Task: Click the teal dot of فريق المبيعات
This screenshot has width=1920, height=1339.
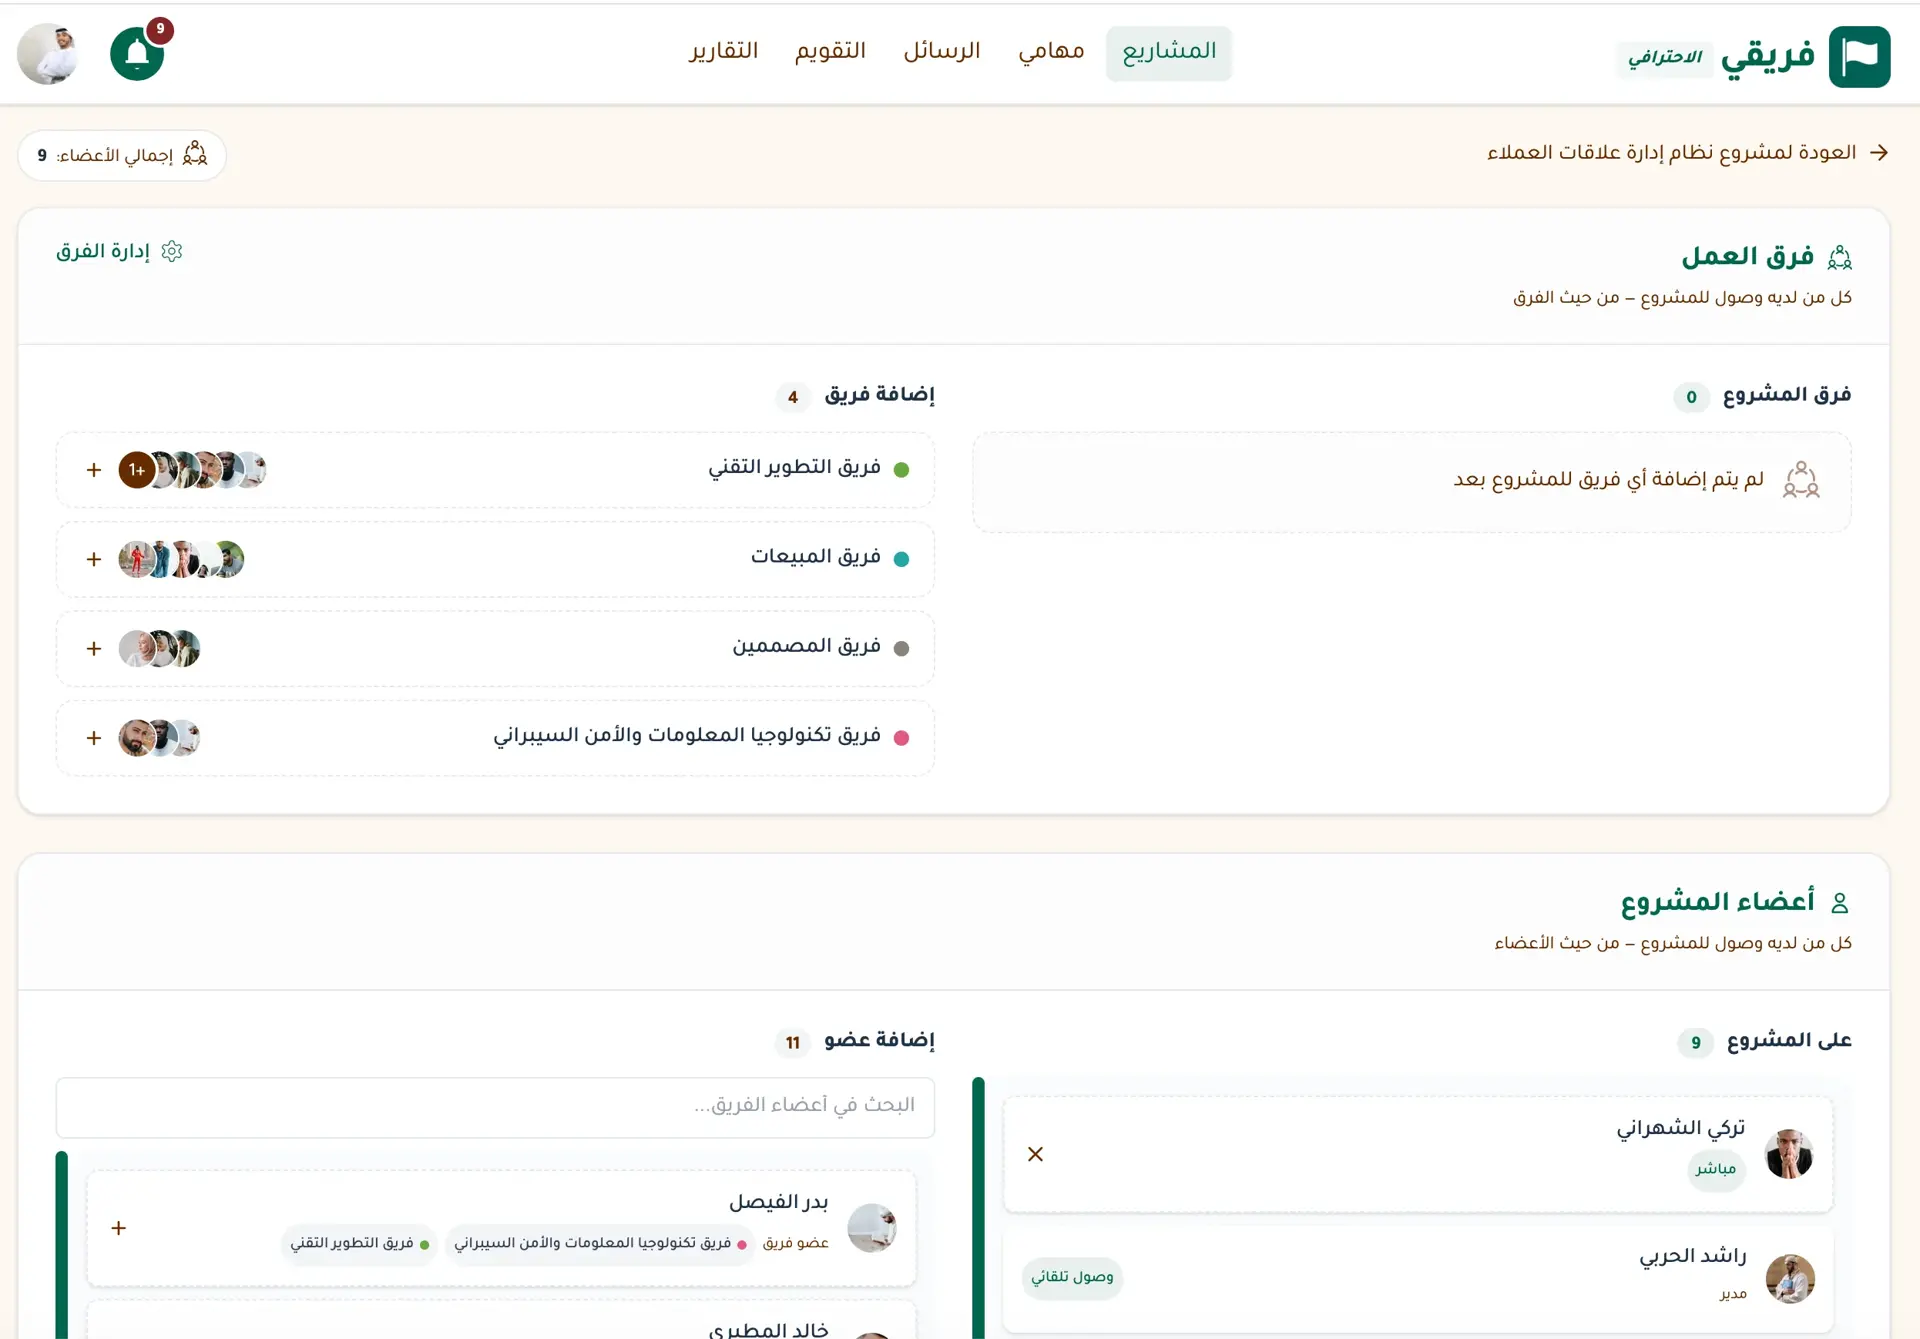Action: click(901, 560)
